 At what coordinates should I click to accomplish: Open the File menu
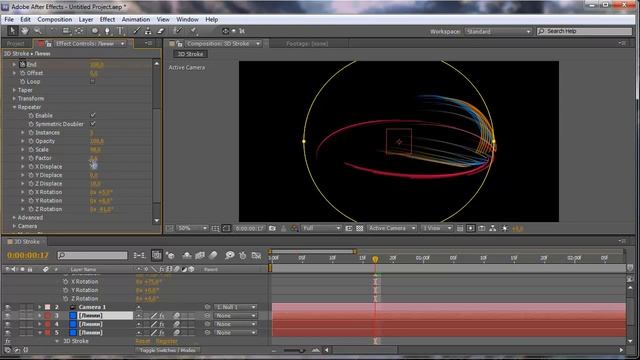[9, 19]
